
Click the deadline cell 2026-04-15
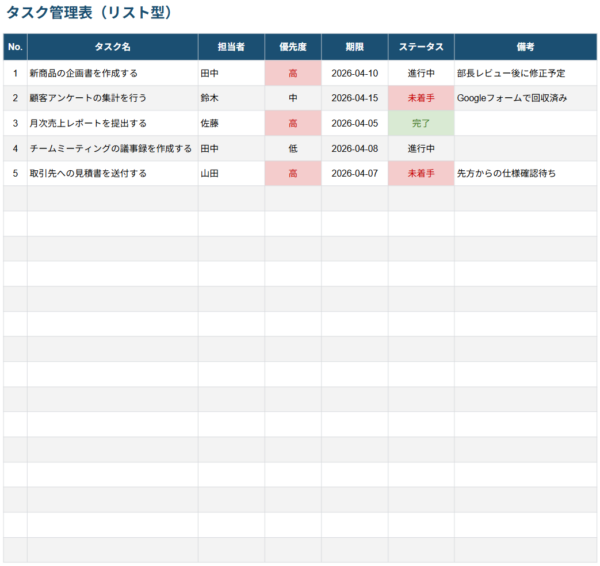point(354,98)
